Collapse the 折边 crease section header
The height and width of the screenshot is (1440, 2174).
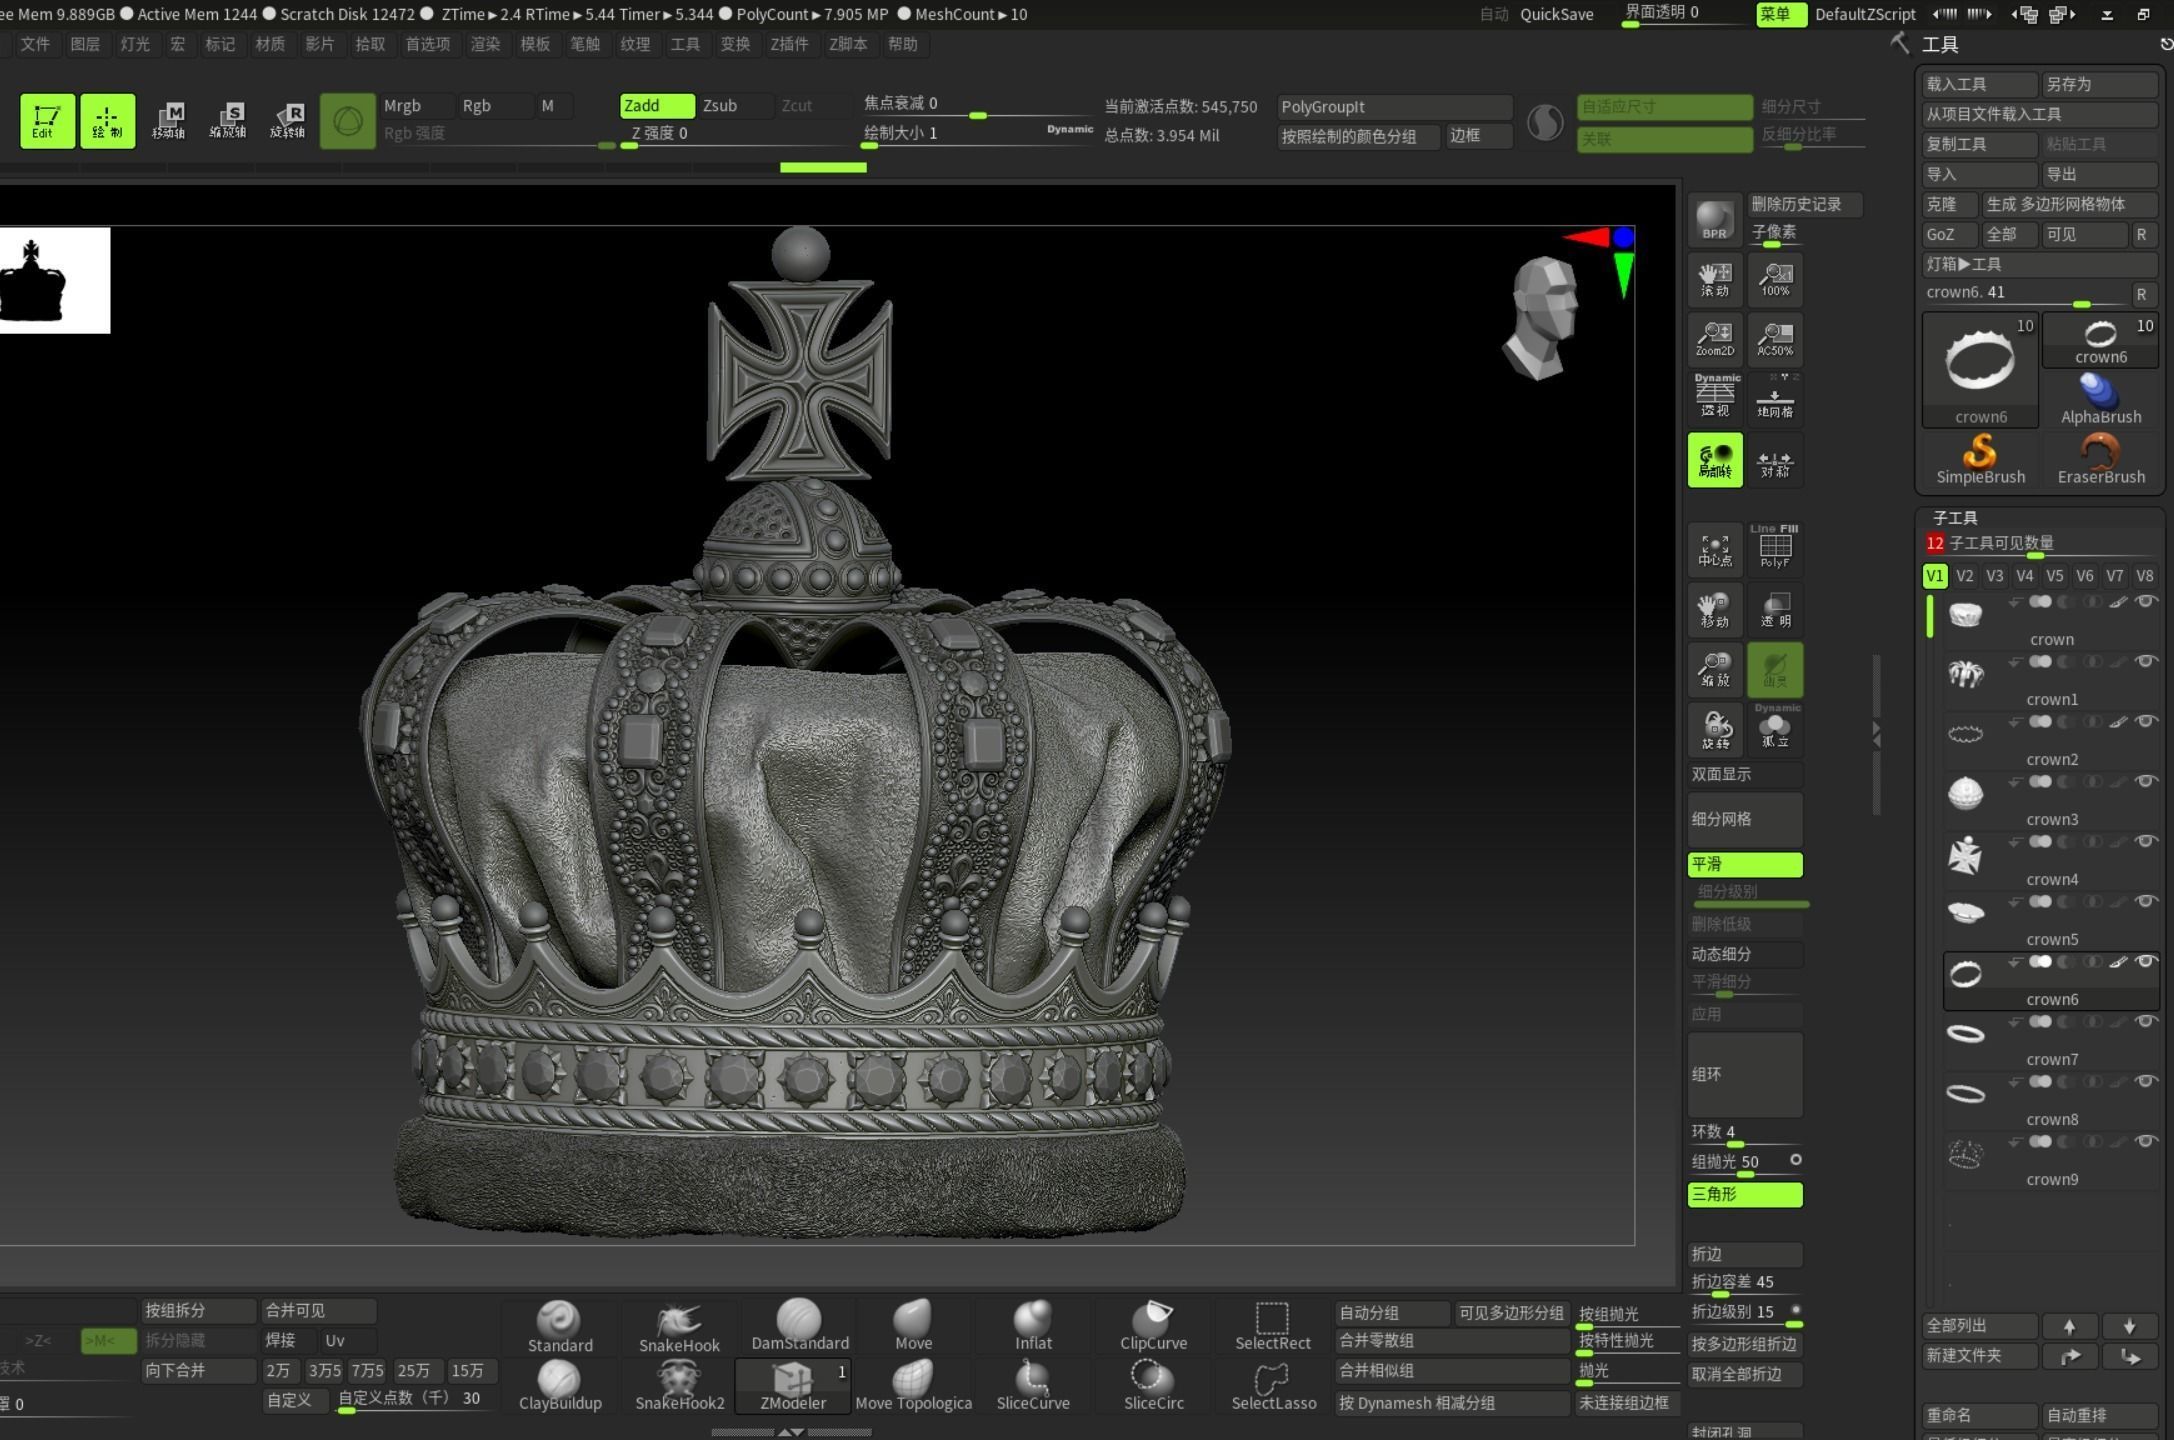1745,1254
